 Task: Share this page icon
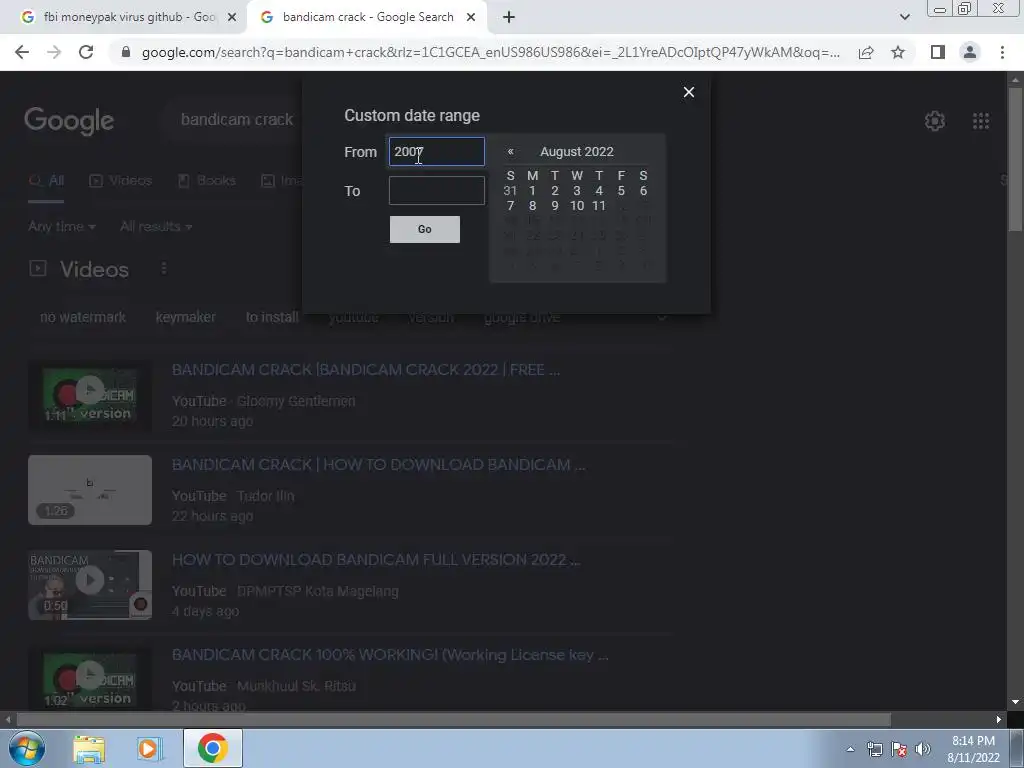866,52
